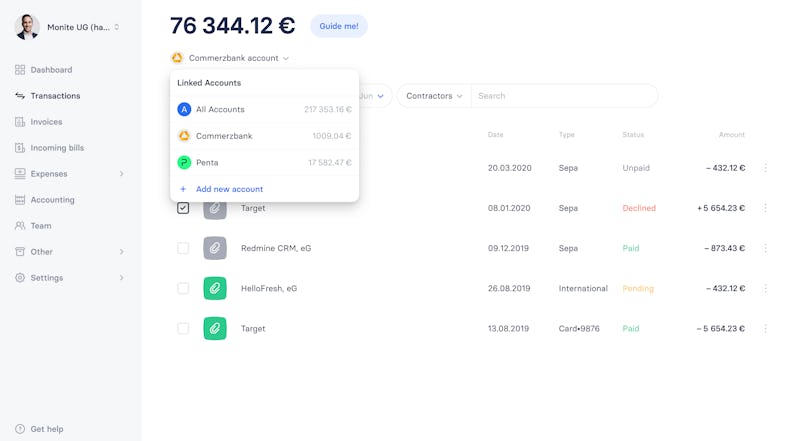Click the Incoming bills icon
Image resolution: width=807 pixels, height=441 pixels.
point(20,148)
